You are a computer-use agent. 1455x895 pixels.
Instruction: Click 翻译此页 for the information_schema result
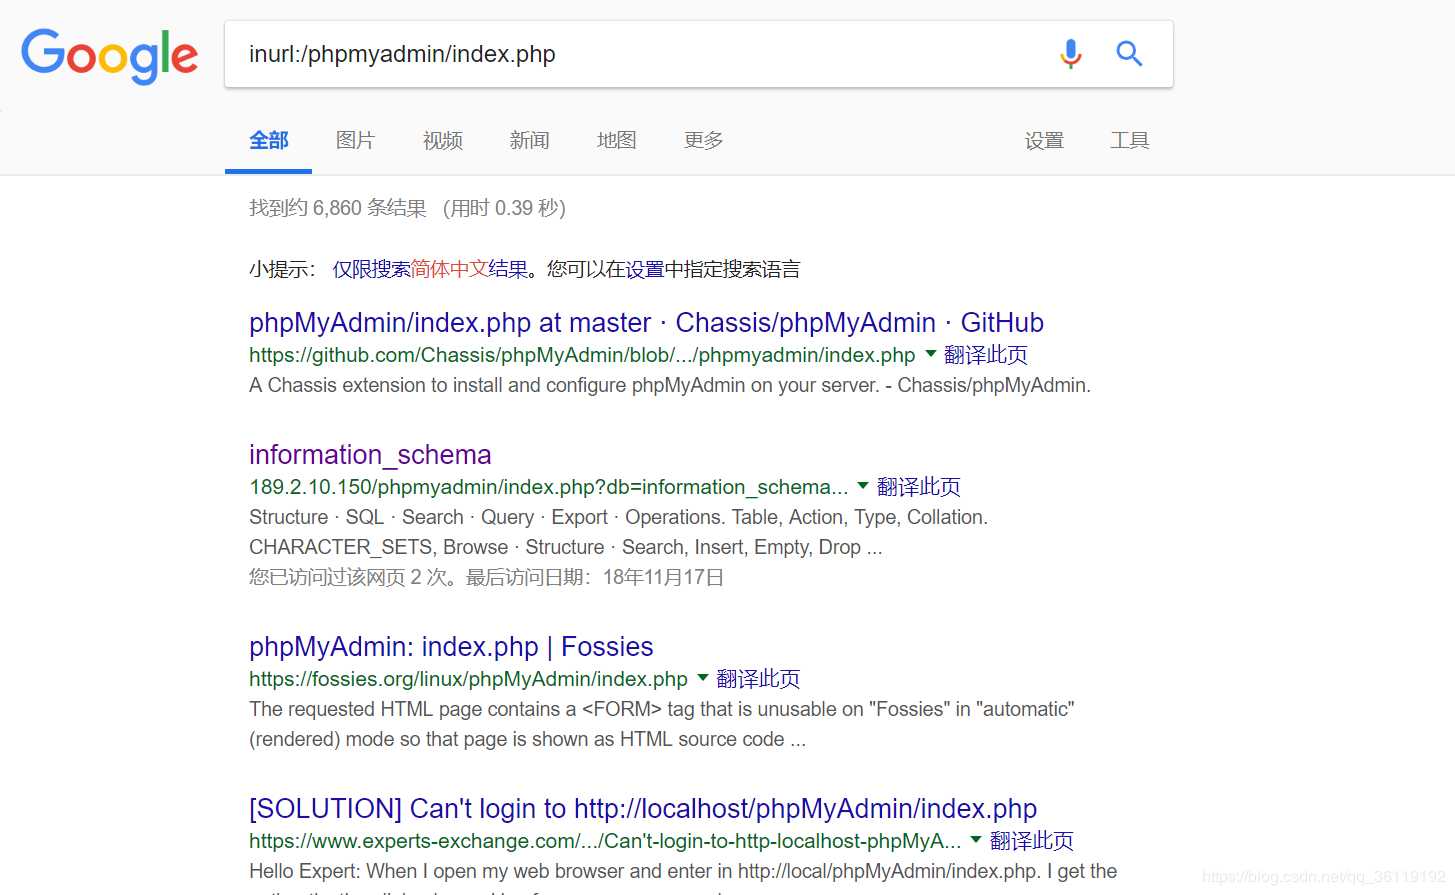pos(919,487)
